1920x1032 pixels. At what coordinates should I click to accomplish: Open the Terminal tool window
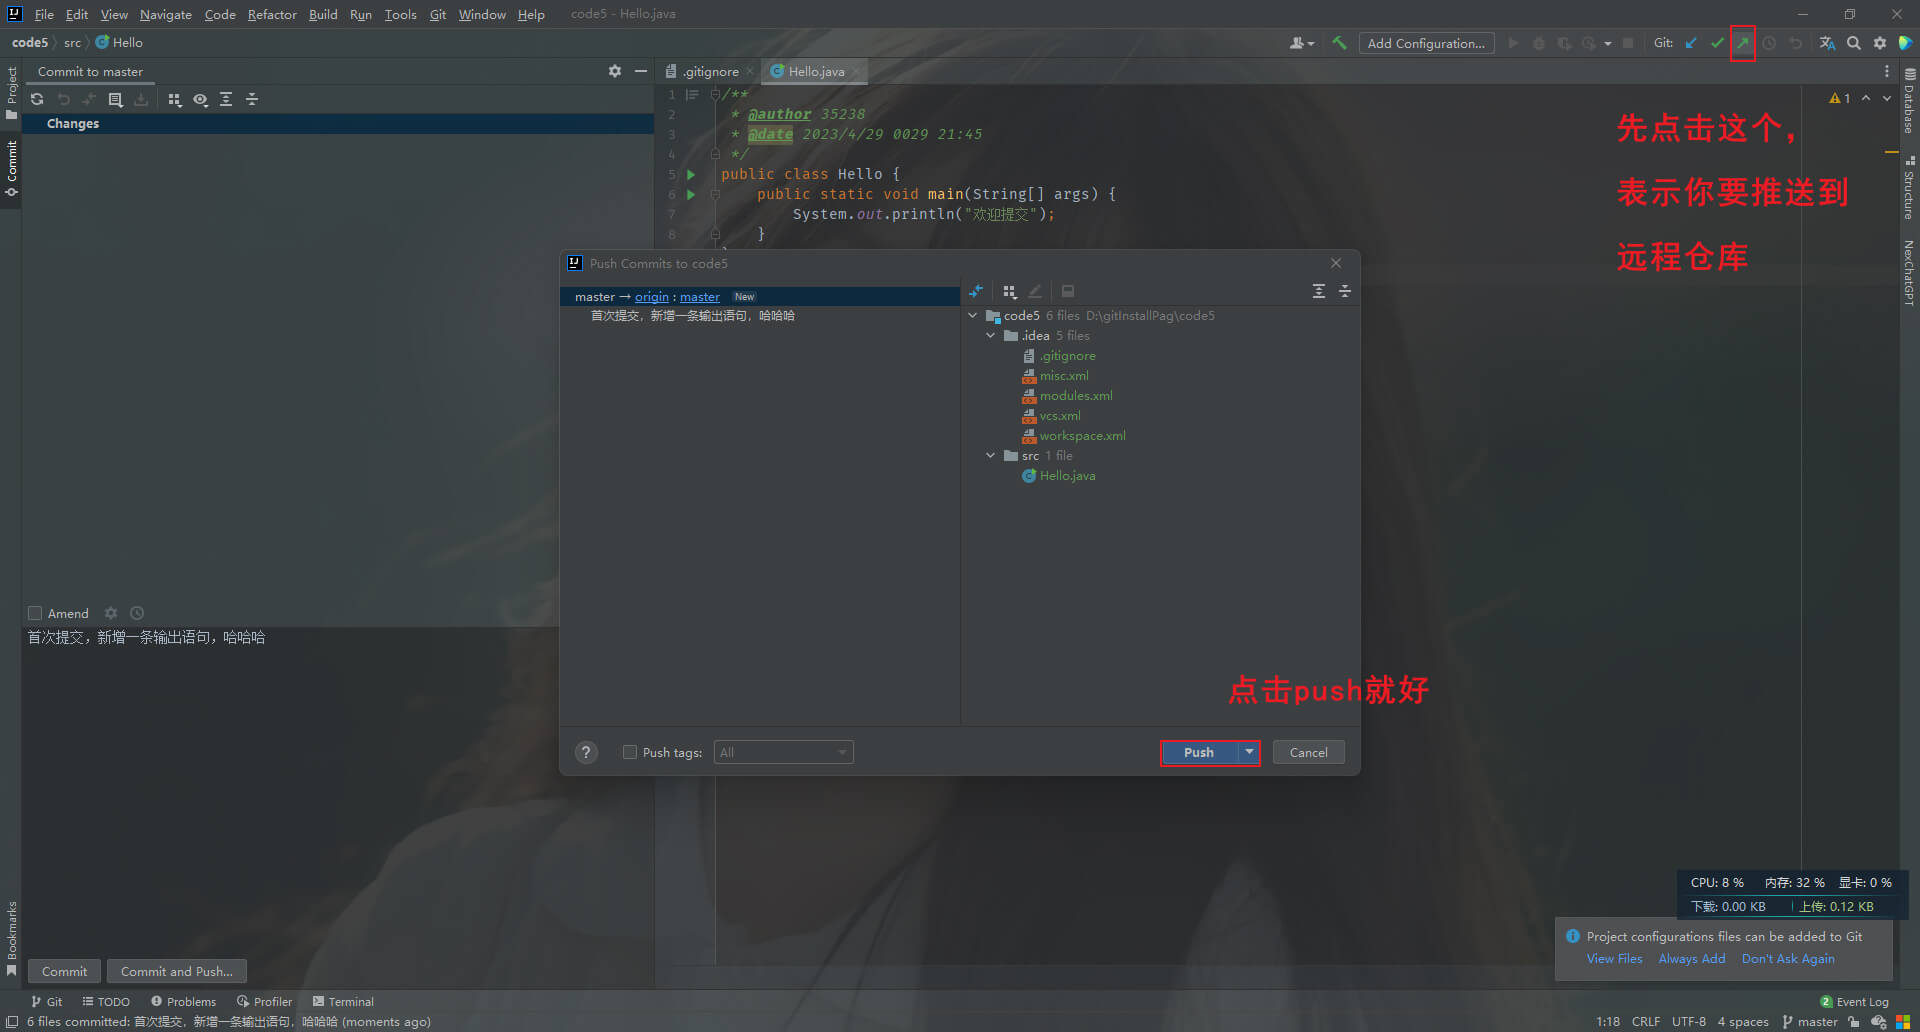pos(343,1001)
